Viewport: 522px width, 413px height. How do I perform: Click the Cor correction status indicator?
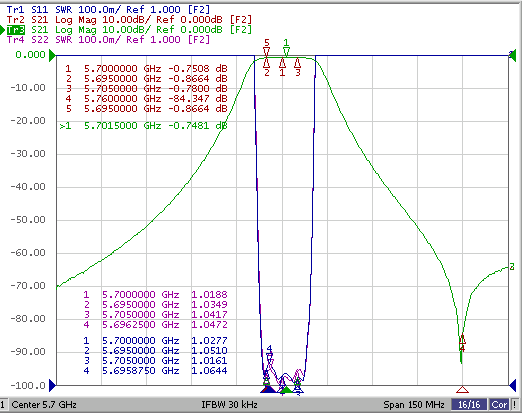[499, 405]
